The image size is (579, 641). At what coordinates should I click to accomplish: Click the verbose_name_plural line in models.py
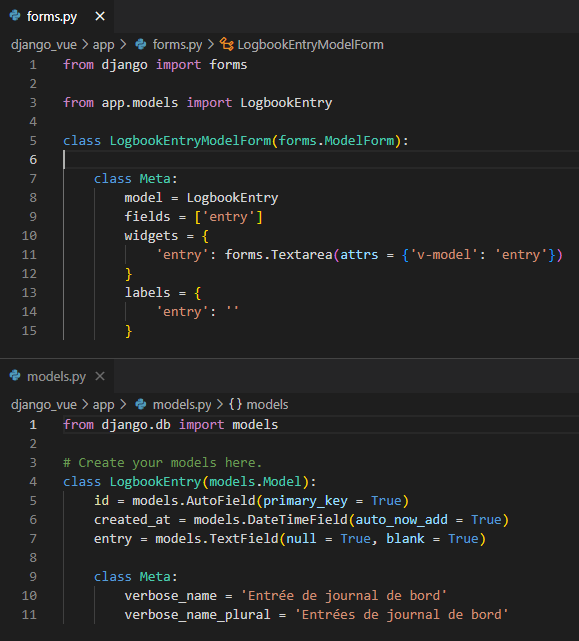point(316,614)
